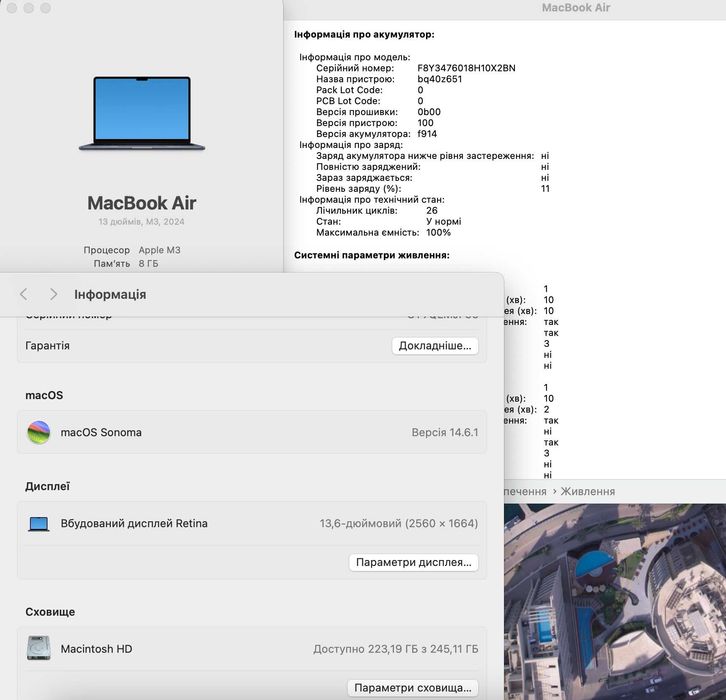
Task: Click the macOS Sonoma label
Action: tap(101, 432)
